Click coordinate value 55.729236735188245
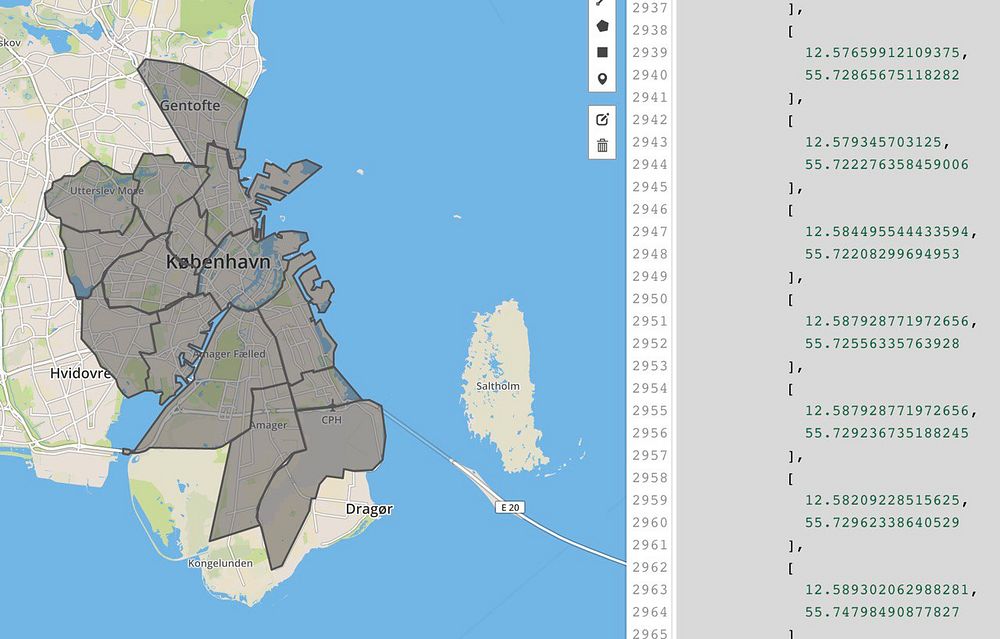Viewport: 1000px width, 639px height. (x=886, y=433)
